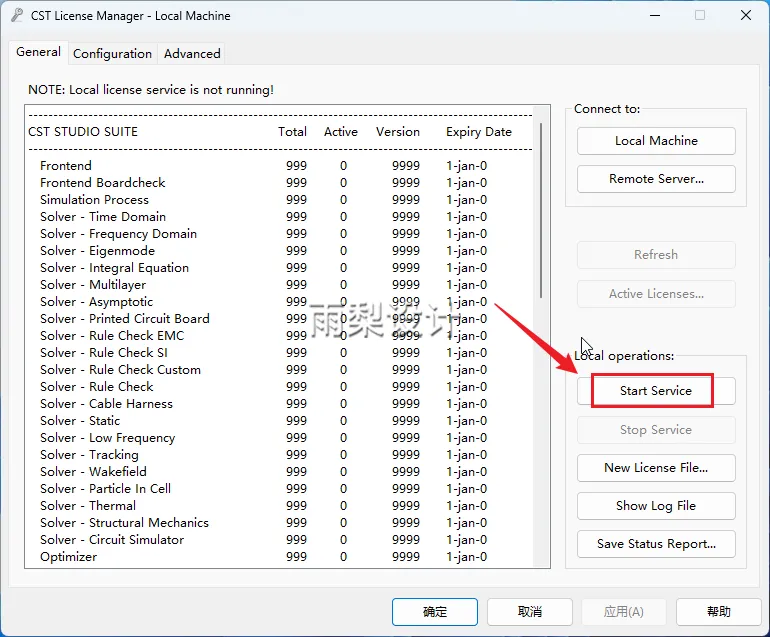Show the log file
Image resolution: width=770 pixels, height=637 pixels.
[656, 506]
